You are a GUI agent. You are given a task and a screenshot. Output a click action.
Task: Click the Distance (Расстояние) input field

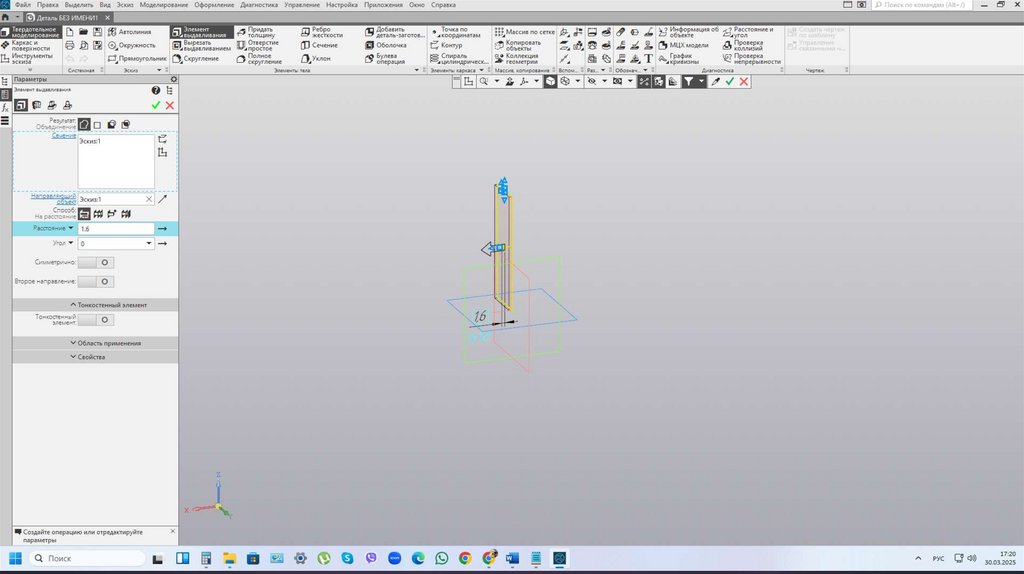(x=115, y=229)
